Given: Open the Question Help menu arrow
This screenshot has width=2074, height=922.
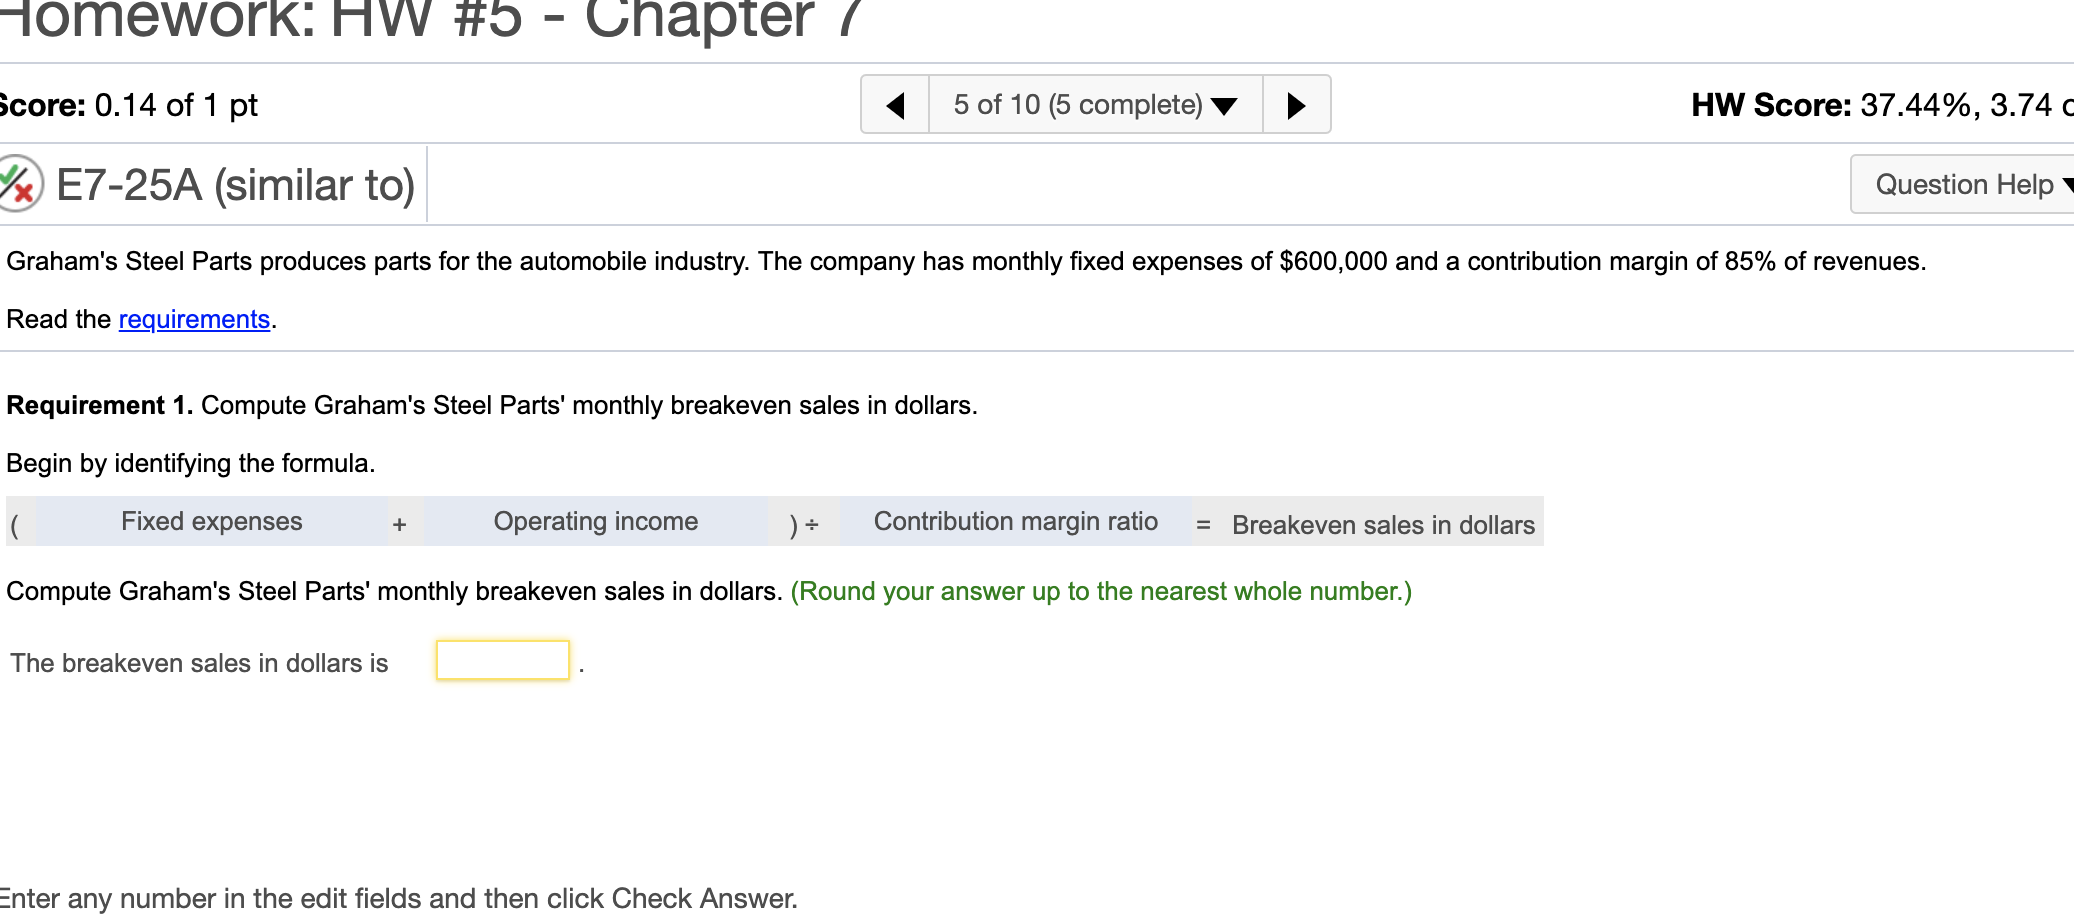Looking at the screenshot, I should click(x=2067, y=184).
